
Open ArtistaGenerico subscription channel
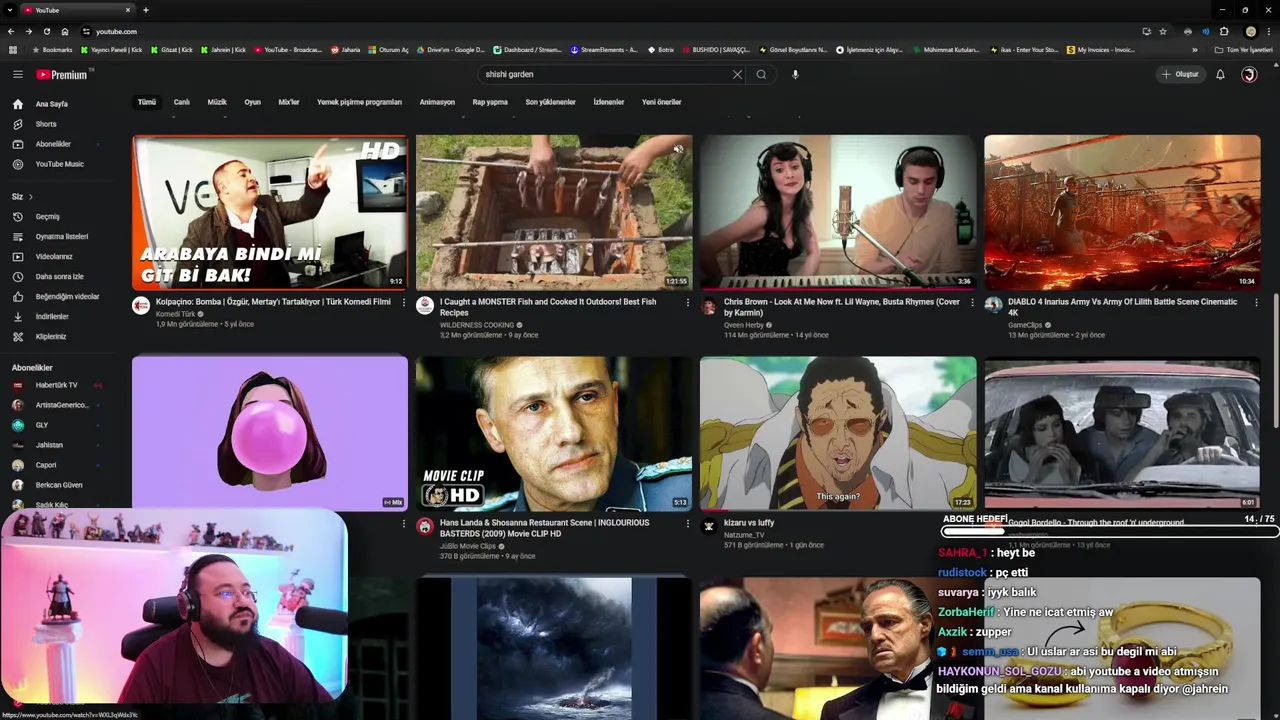tap(64, 405)
